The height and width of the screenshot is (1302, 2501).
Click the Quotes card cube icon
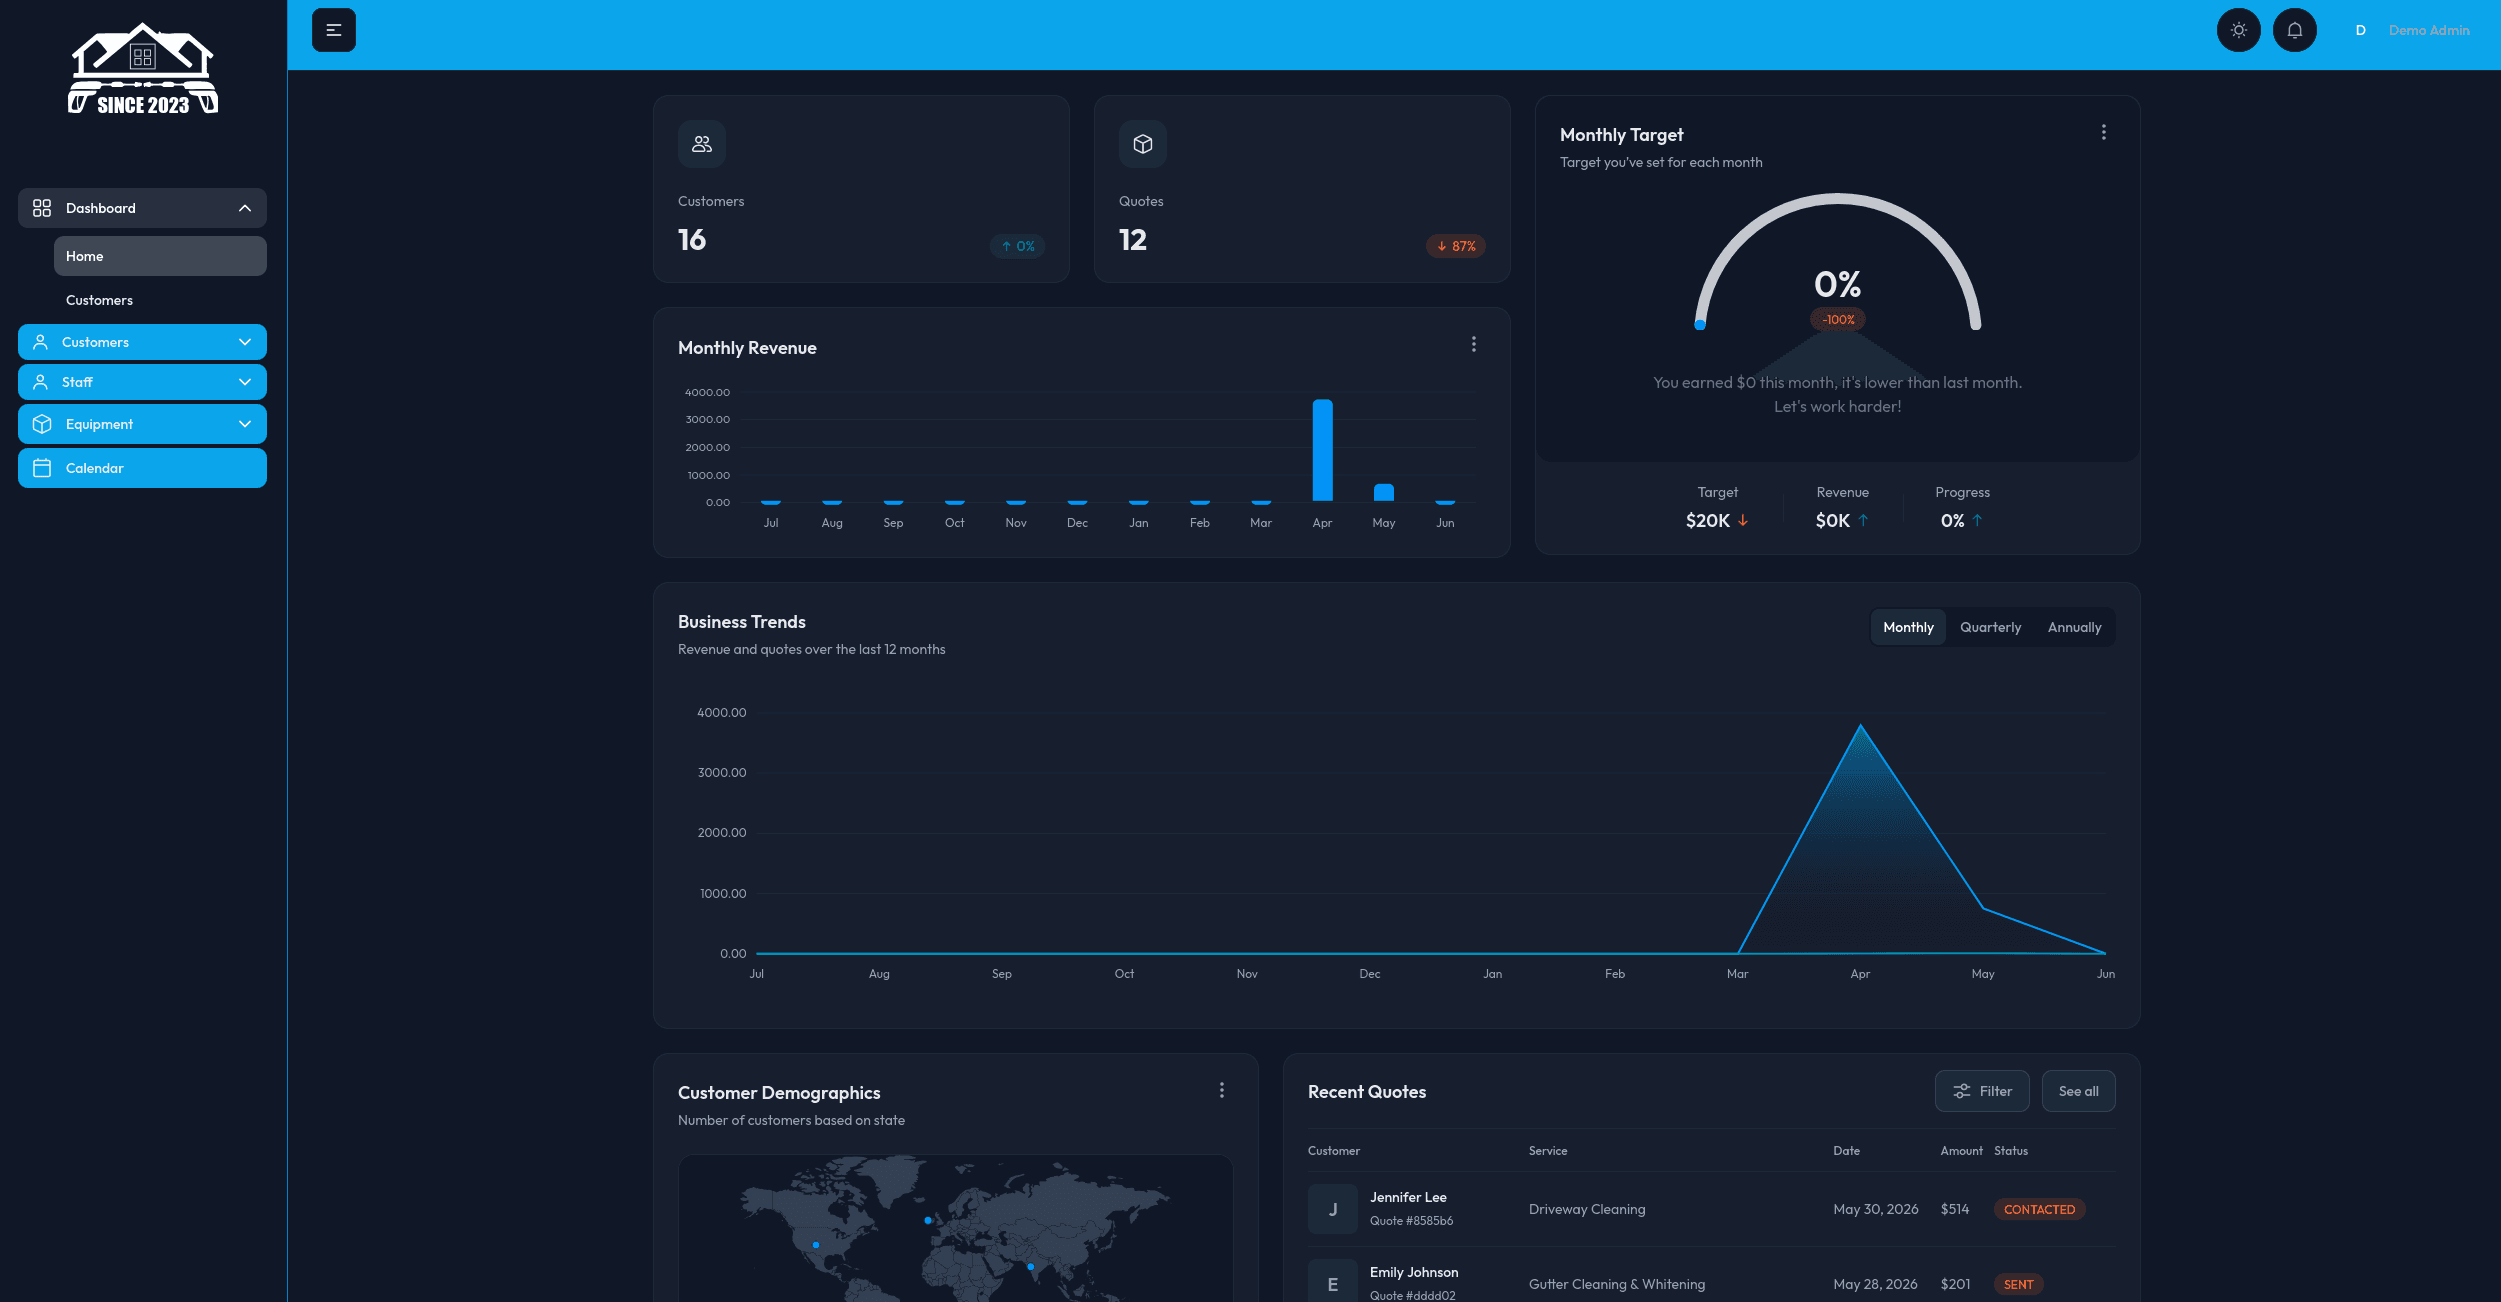coord(1143,144)
